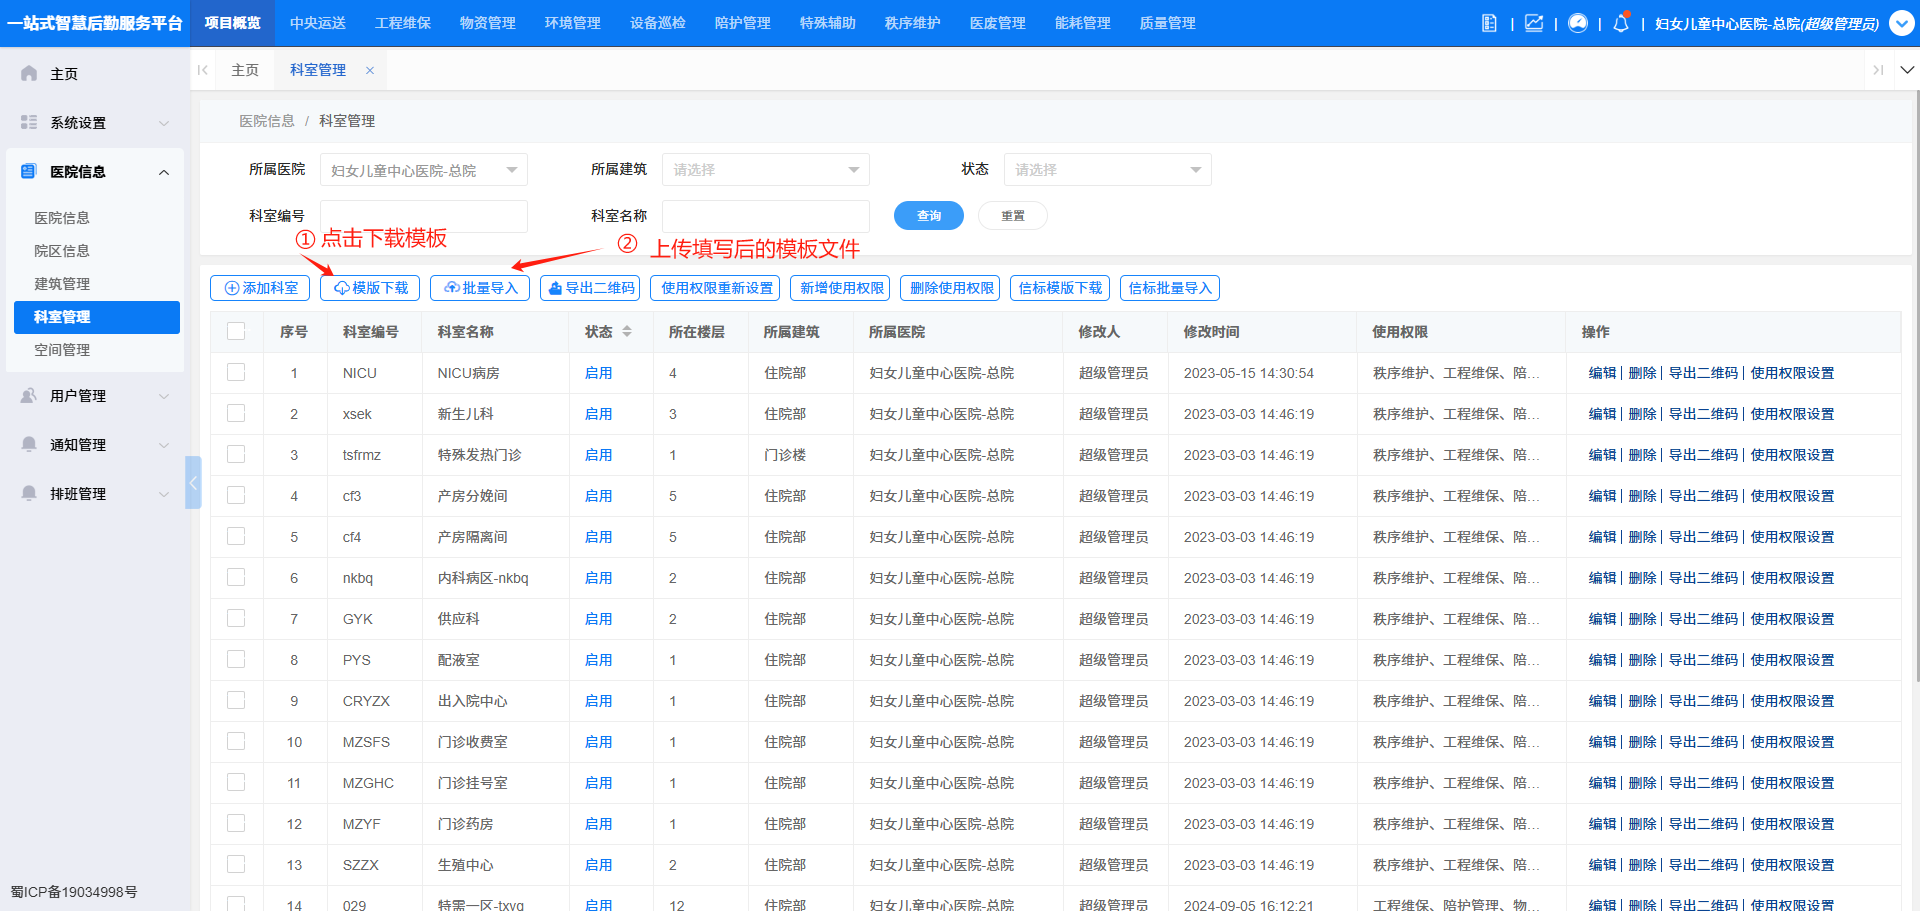Click the 排班管理 person icon

[29, 493]
